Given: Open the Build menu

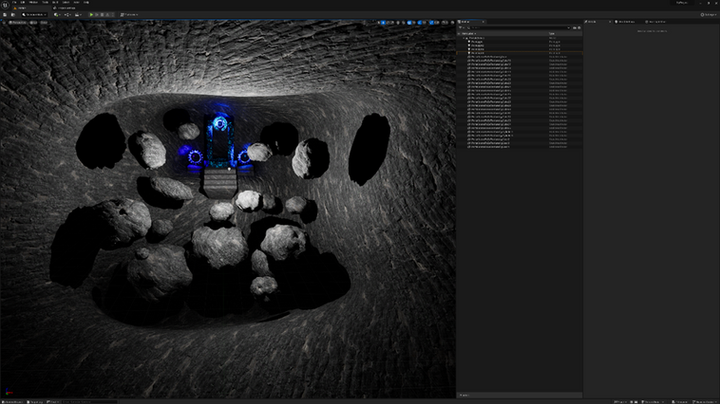Looking at the screenshot, I should tap(55, 2).
